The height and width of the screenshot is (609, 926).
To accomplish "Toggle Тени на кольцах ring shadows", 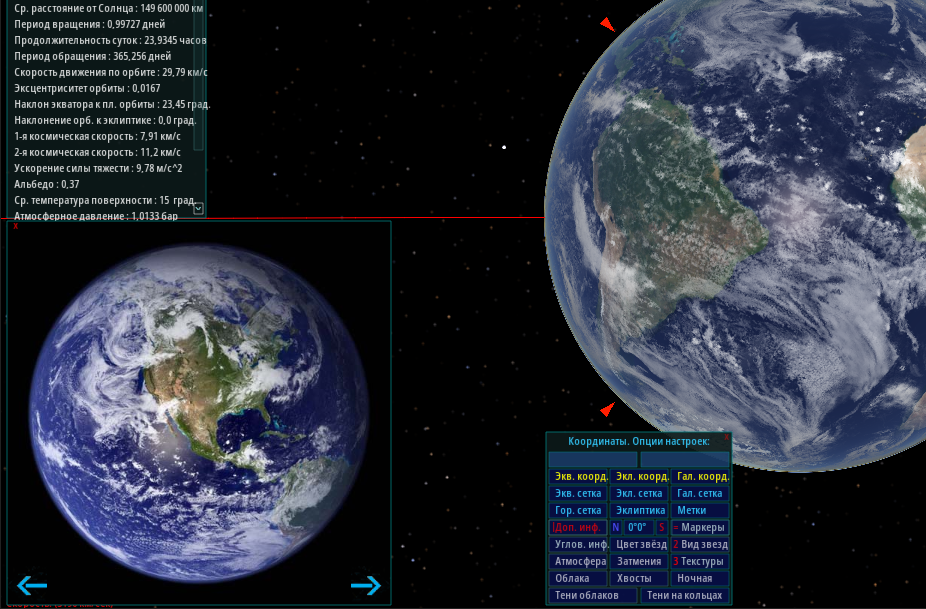I will pyautogui.click(x=685, y=595).
